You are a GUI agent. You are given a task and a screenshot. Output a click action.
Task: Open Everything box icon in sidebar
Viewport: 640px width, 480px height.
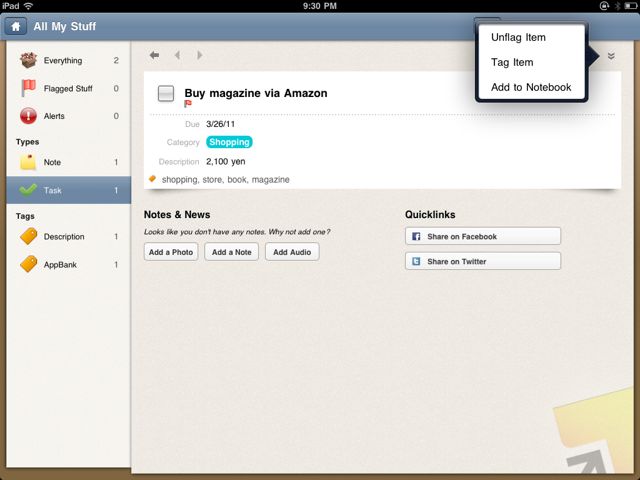click(28, 60)
